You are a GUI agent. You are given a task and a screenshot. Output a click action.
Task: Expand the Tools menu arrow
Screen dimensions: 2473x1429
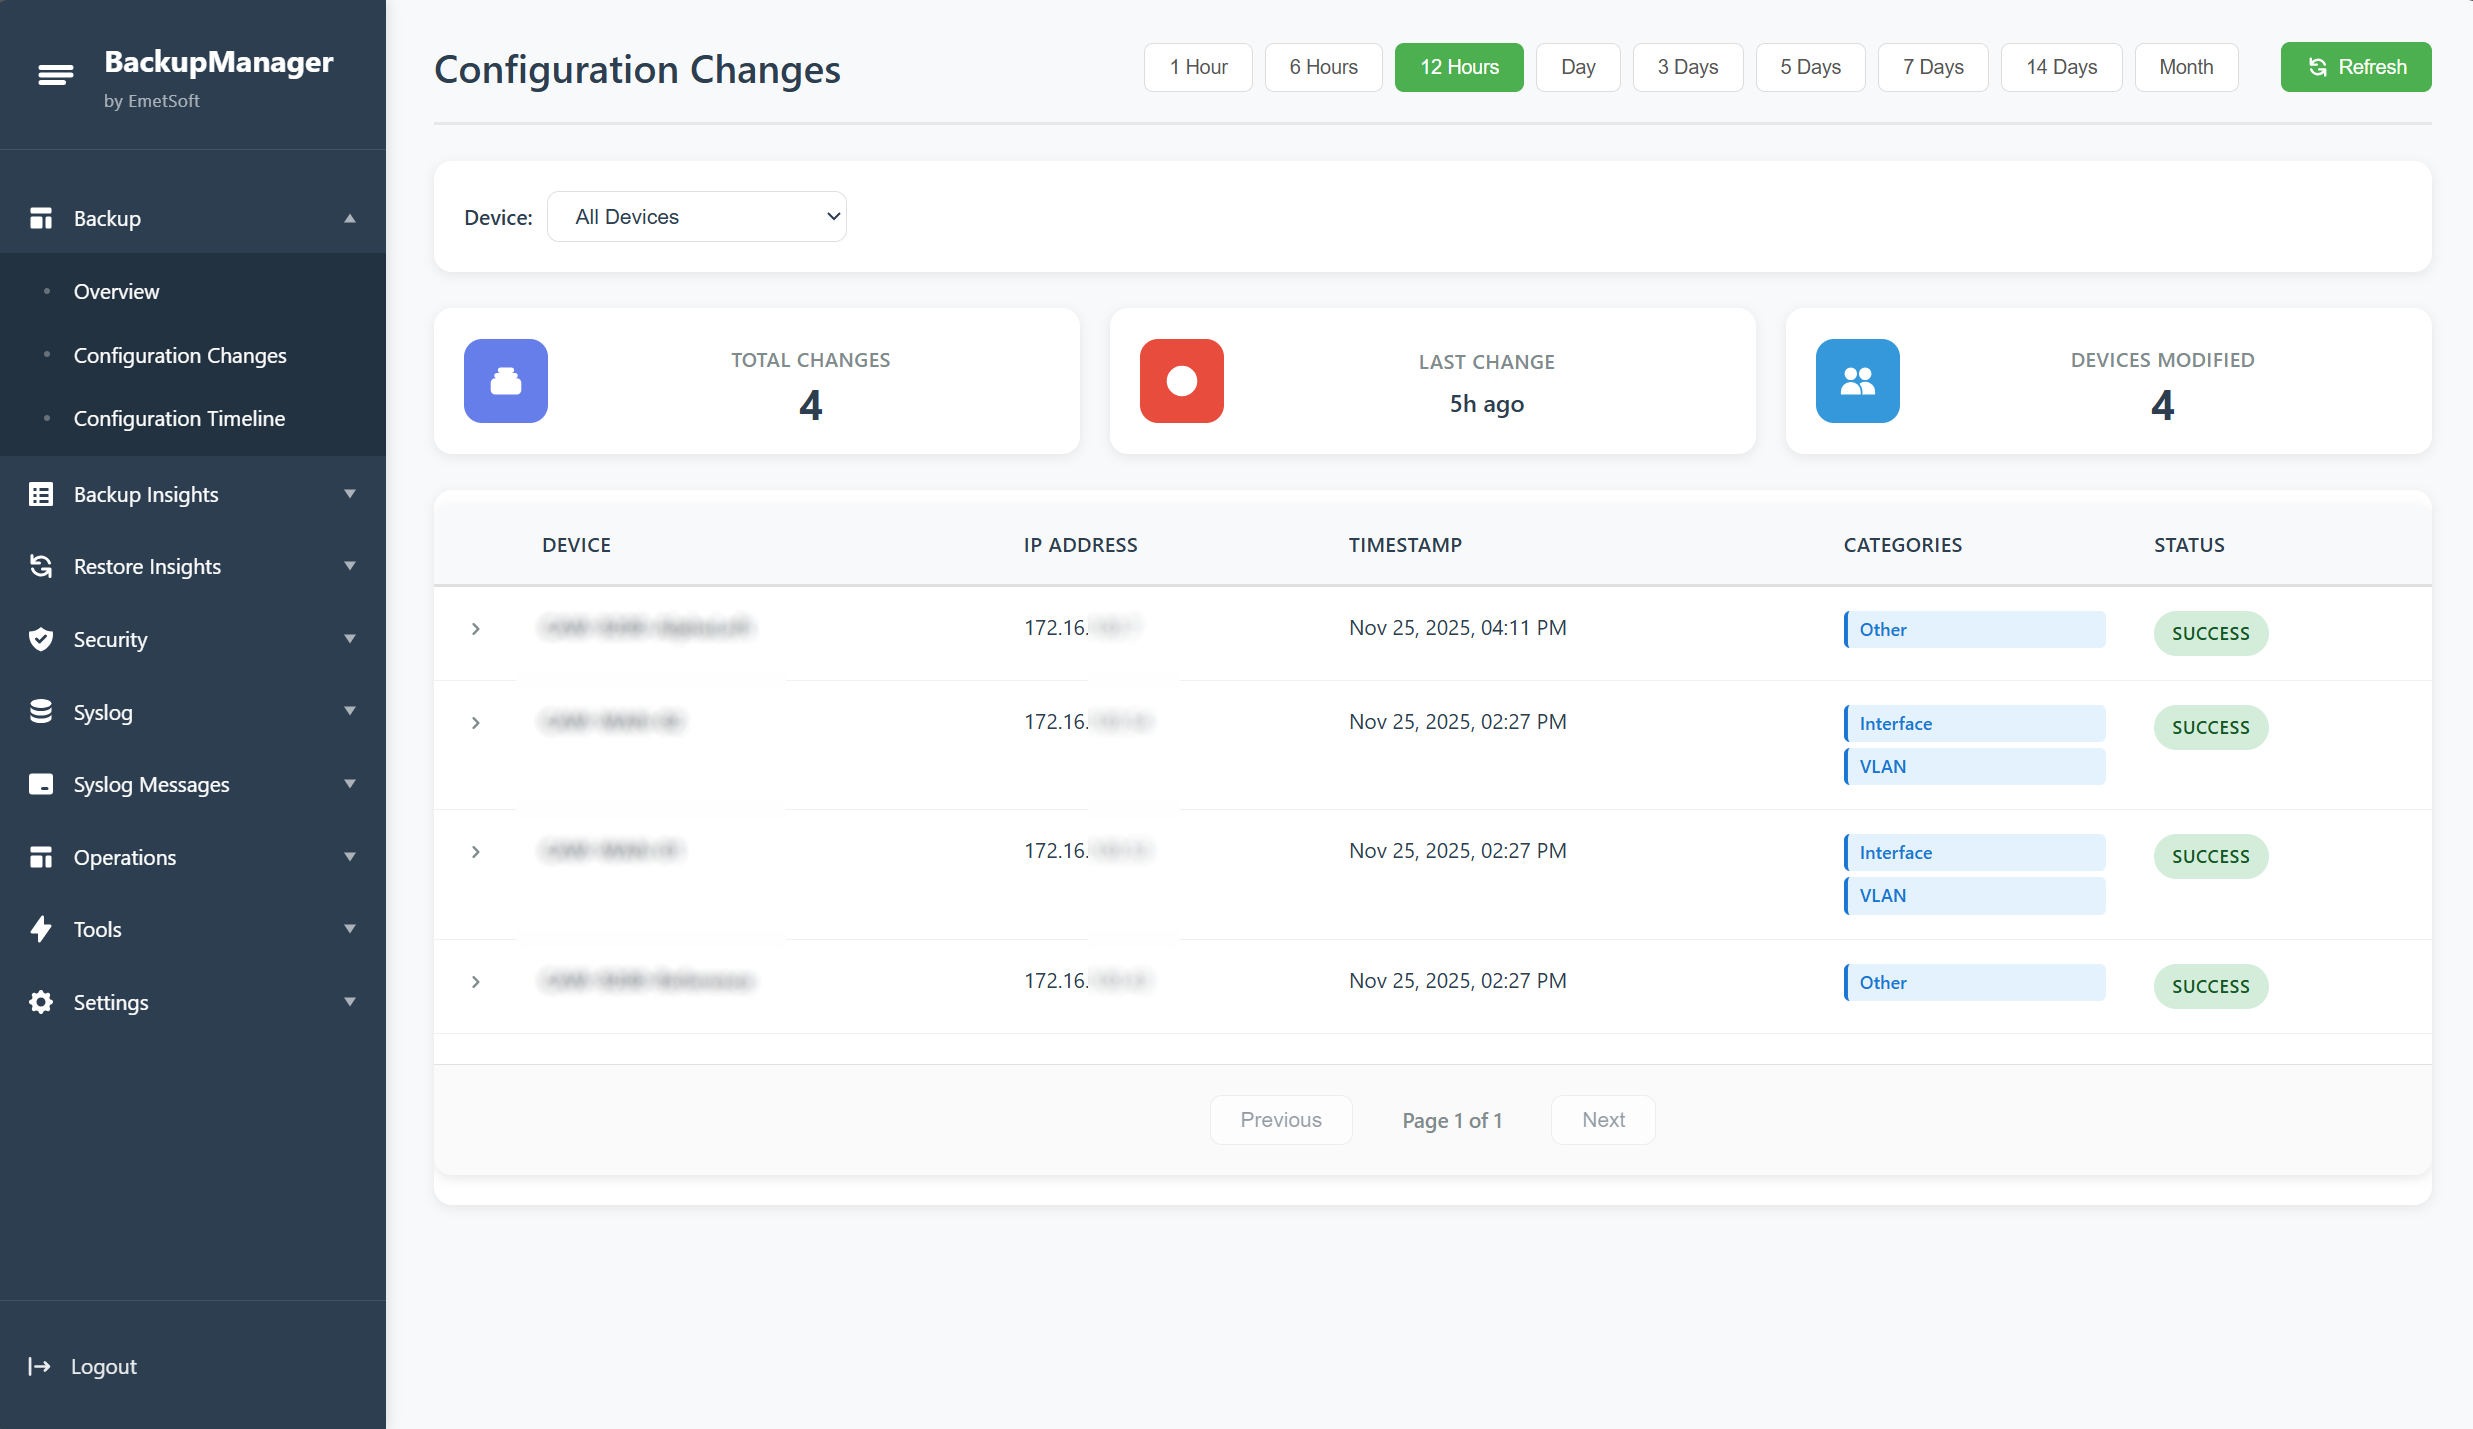click(350, 929)
